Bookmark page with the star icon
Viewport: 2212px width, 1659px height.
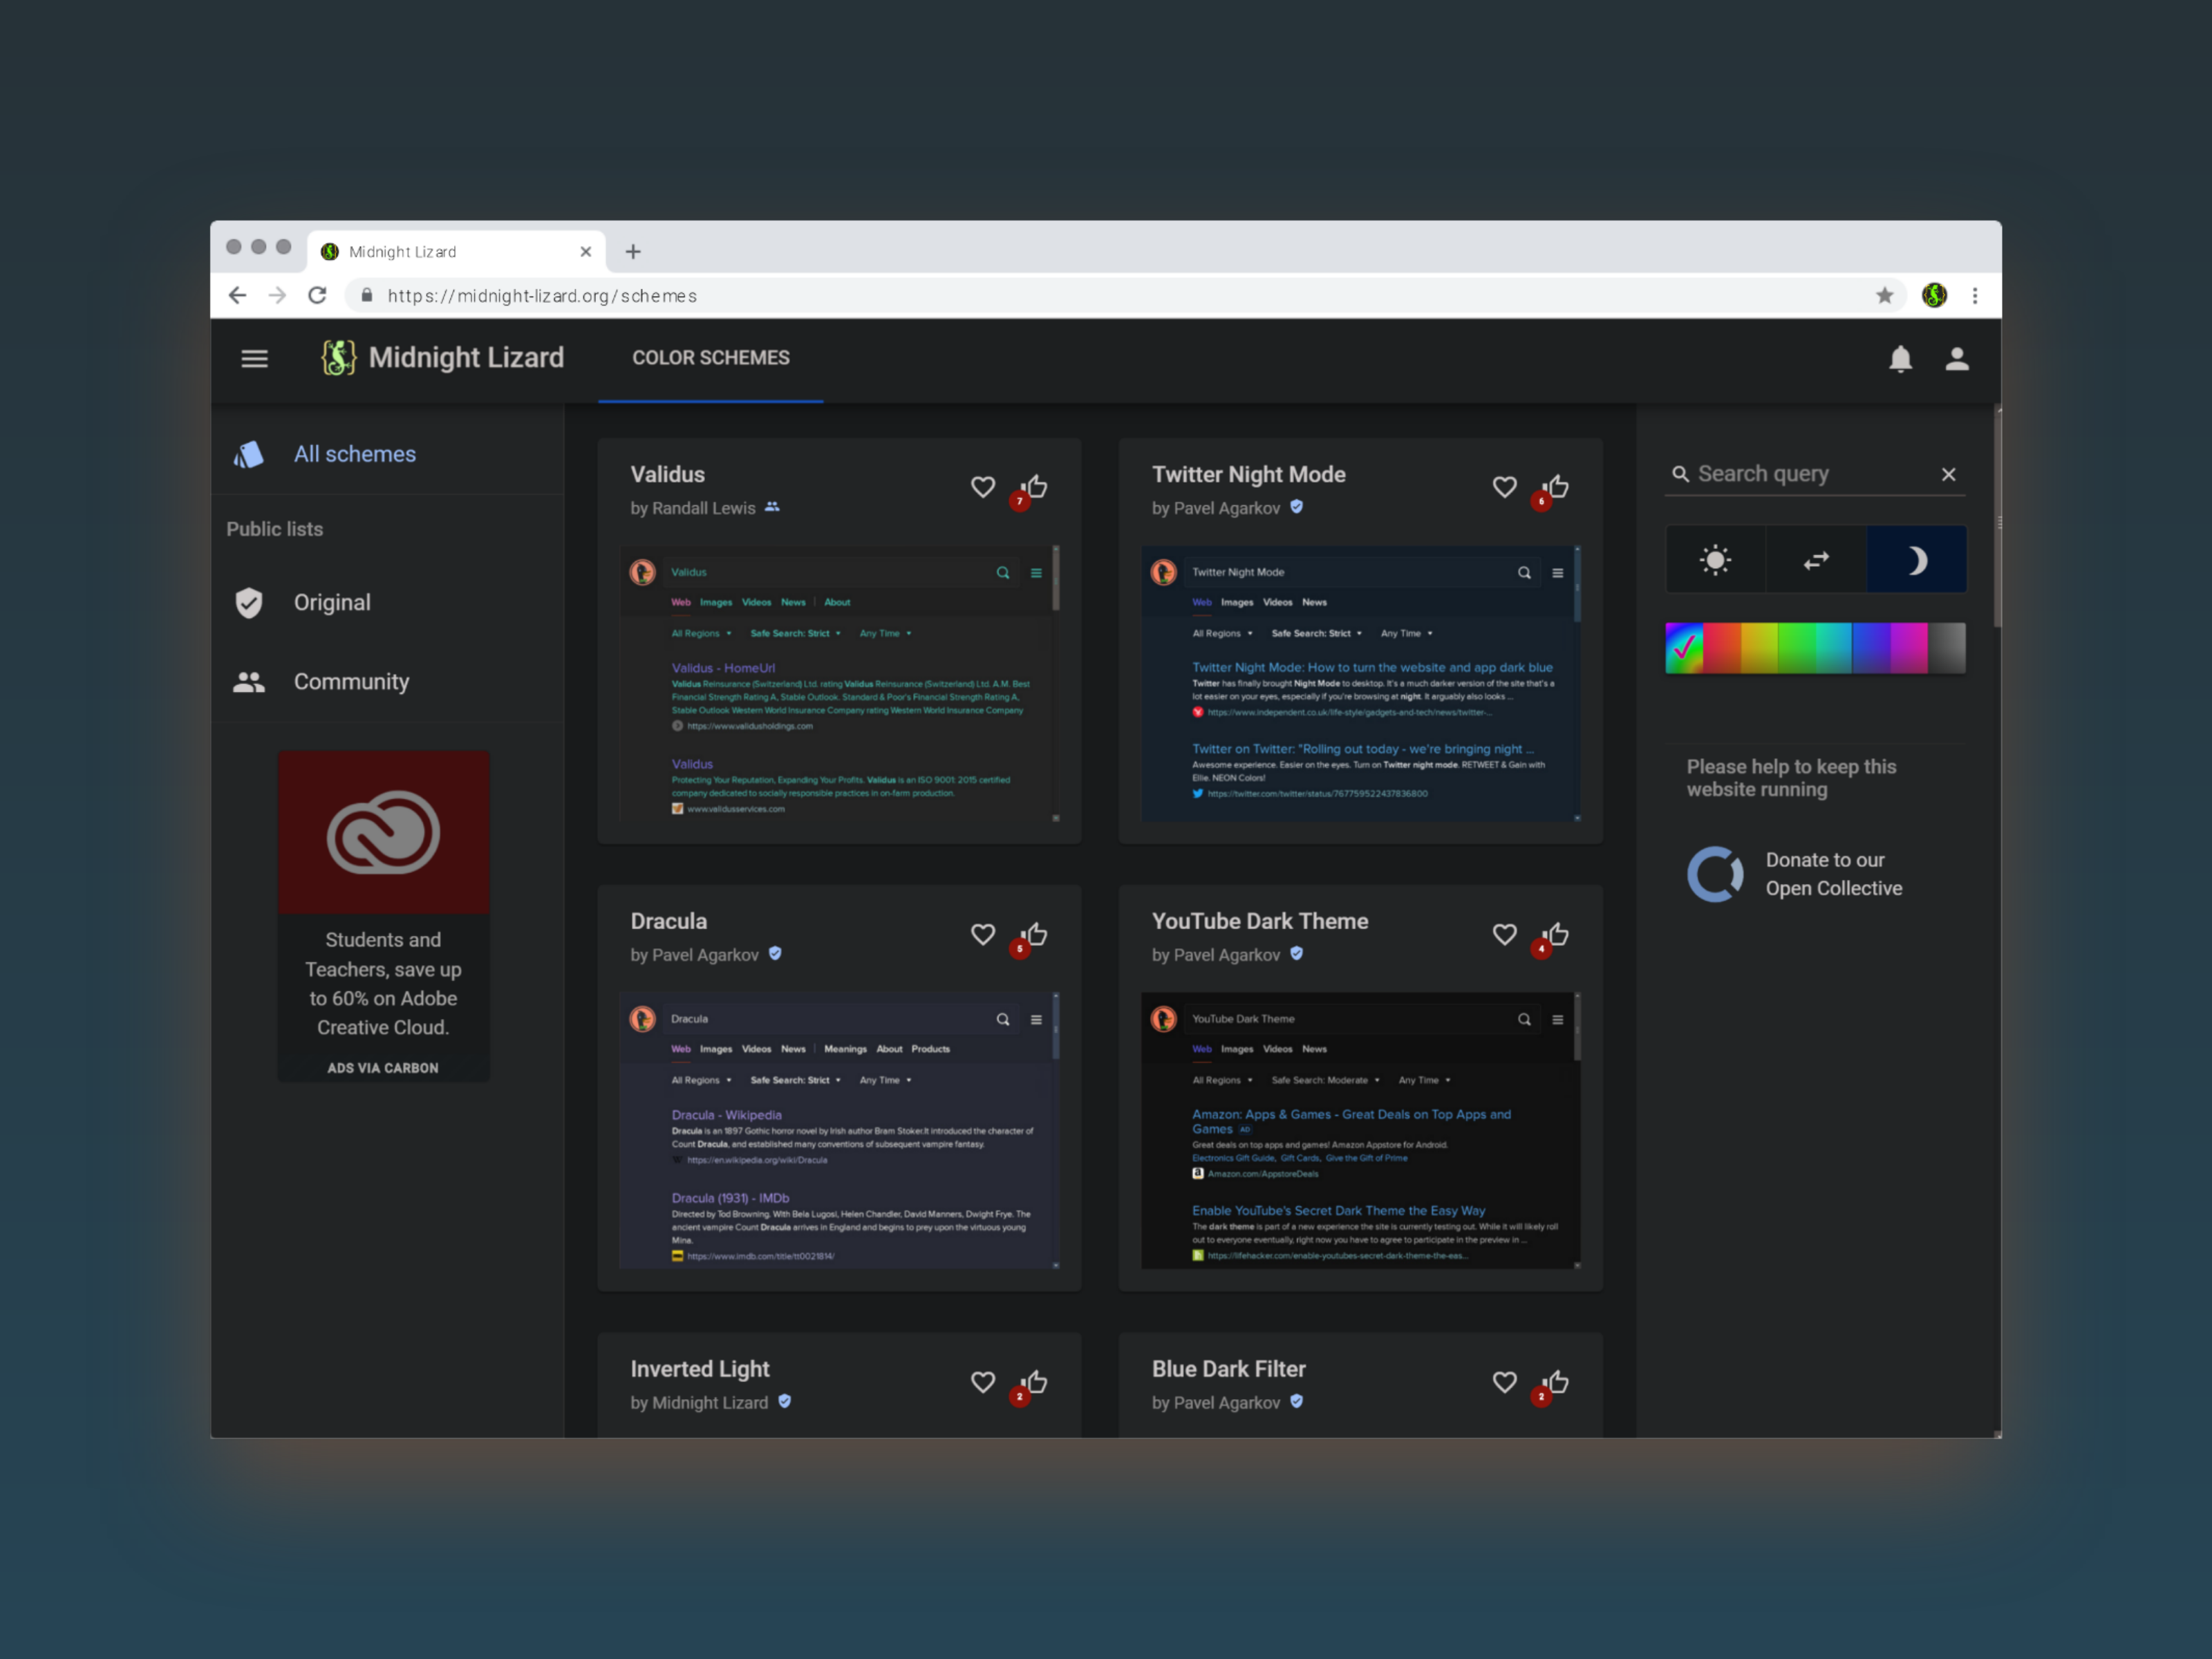click(1884, 295)
